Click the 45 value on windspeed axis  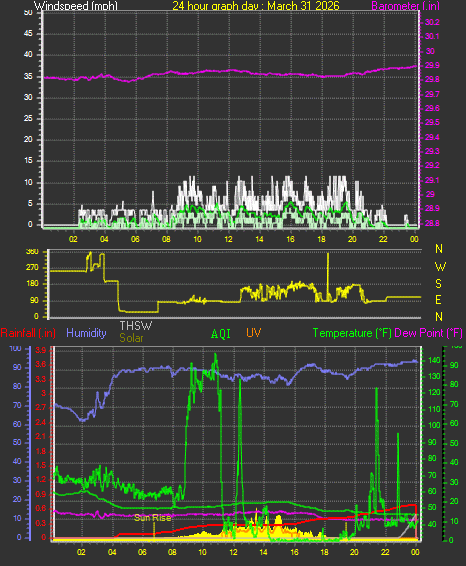tap(28, 34)
